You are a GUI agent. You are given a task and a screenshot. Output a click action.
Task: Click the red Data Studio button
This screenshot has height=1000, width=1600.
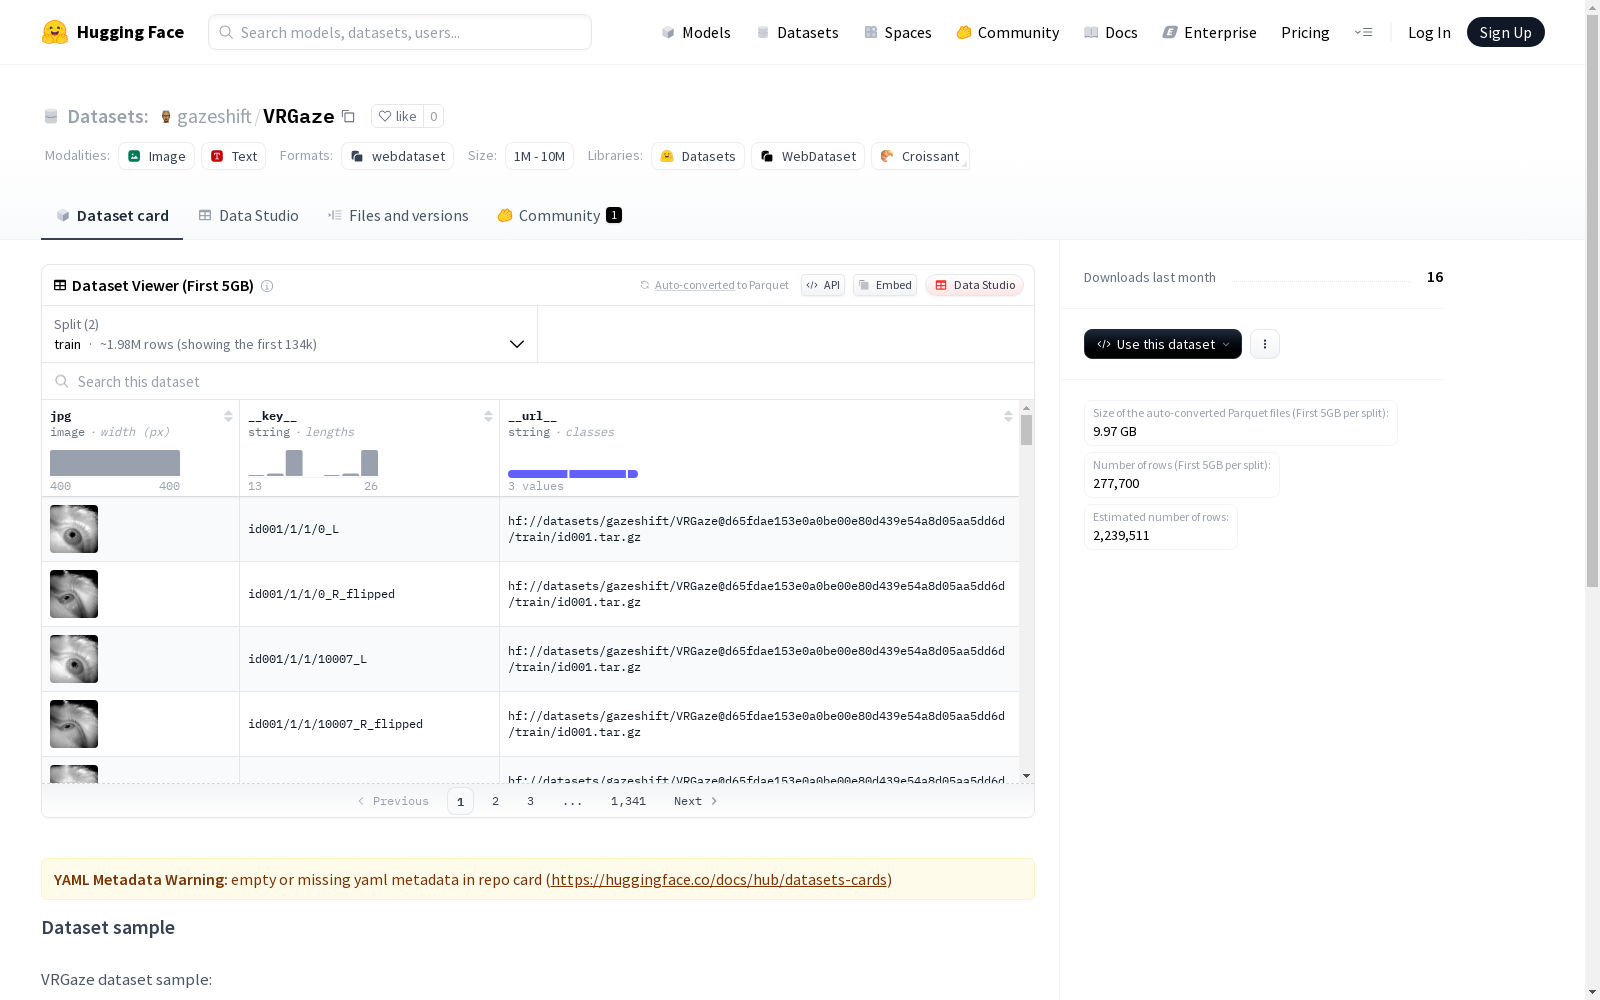click(x=974, y=285)
